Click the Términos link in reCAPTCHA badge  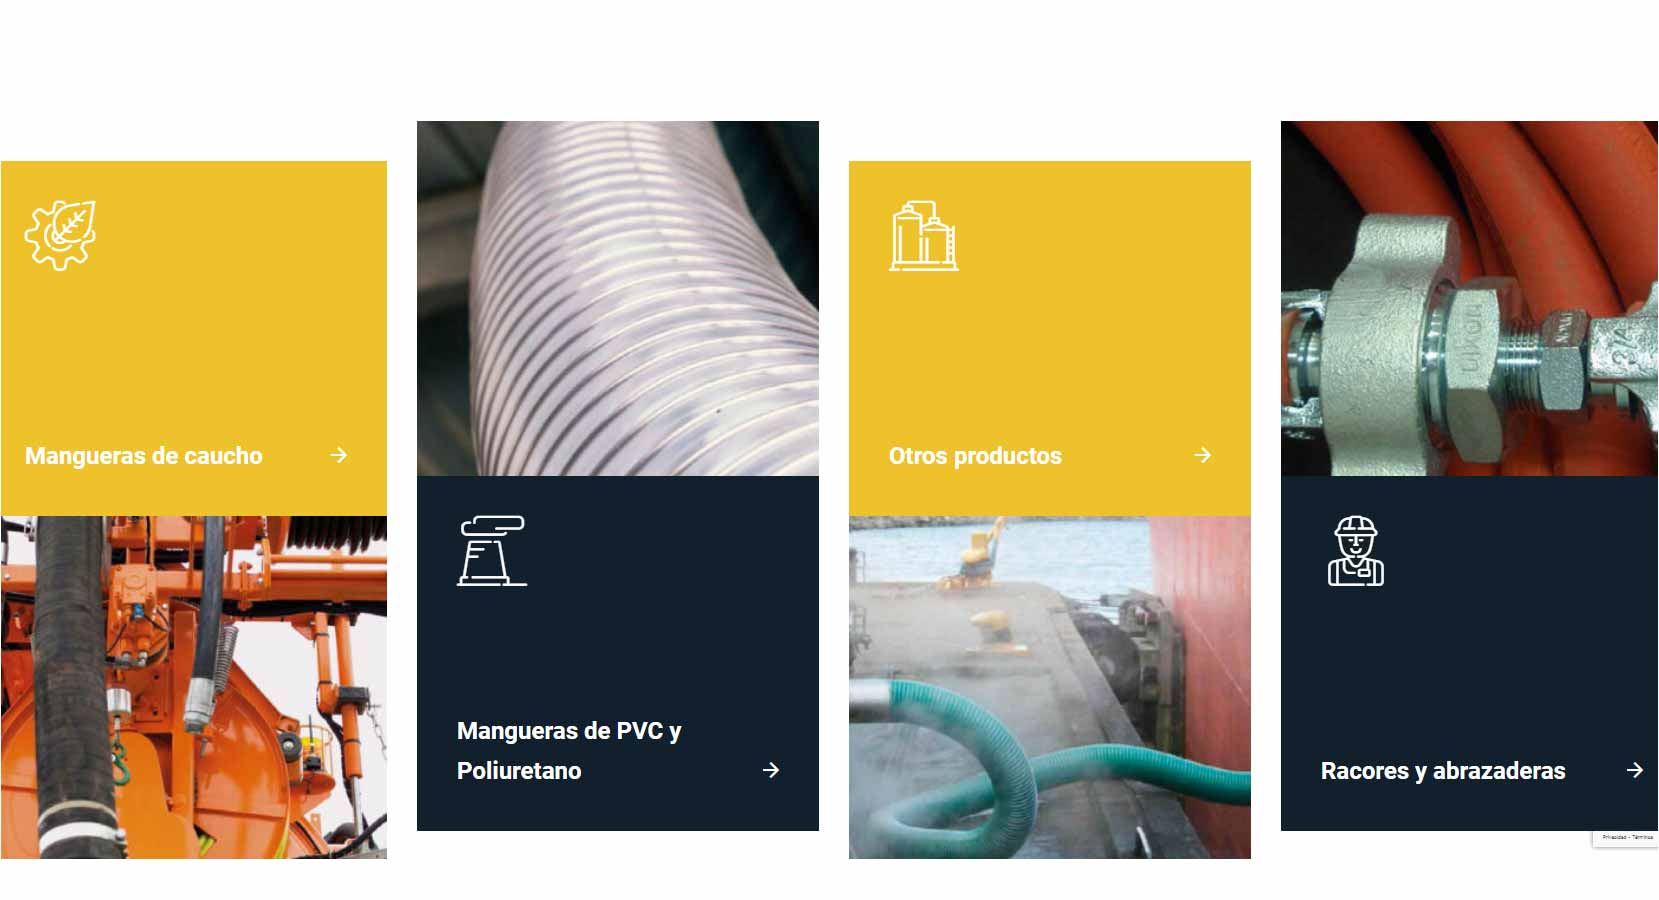pos(1643,837)
